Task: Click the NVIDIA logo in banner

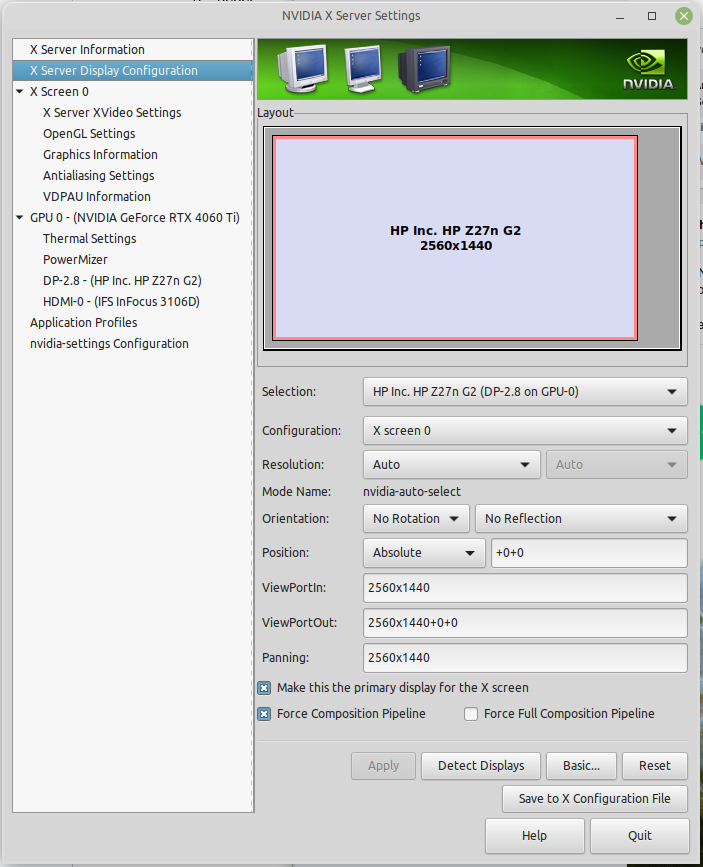Action: [x=648, y=70]
